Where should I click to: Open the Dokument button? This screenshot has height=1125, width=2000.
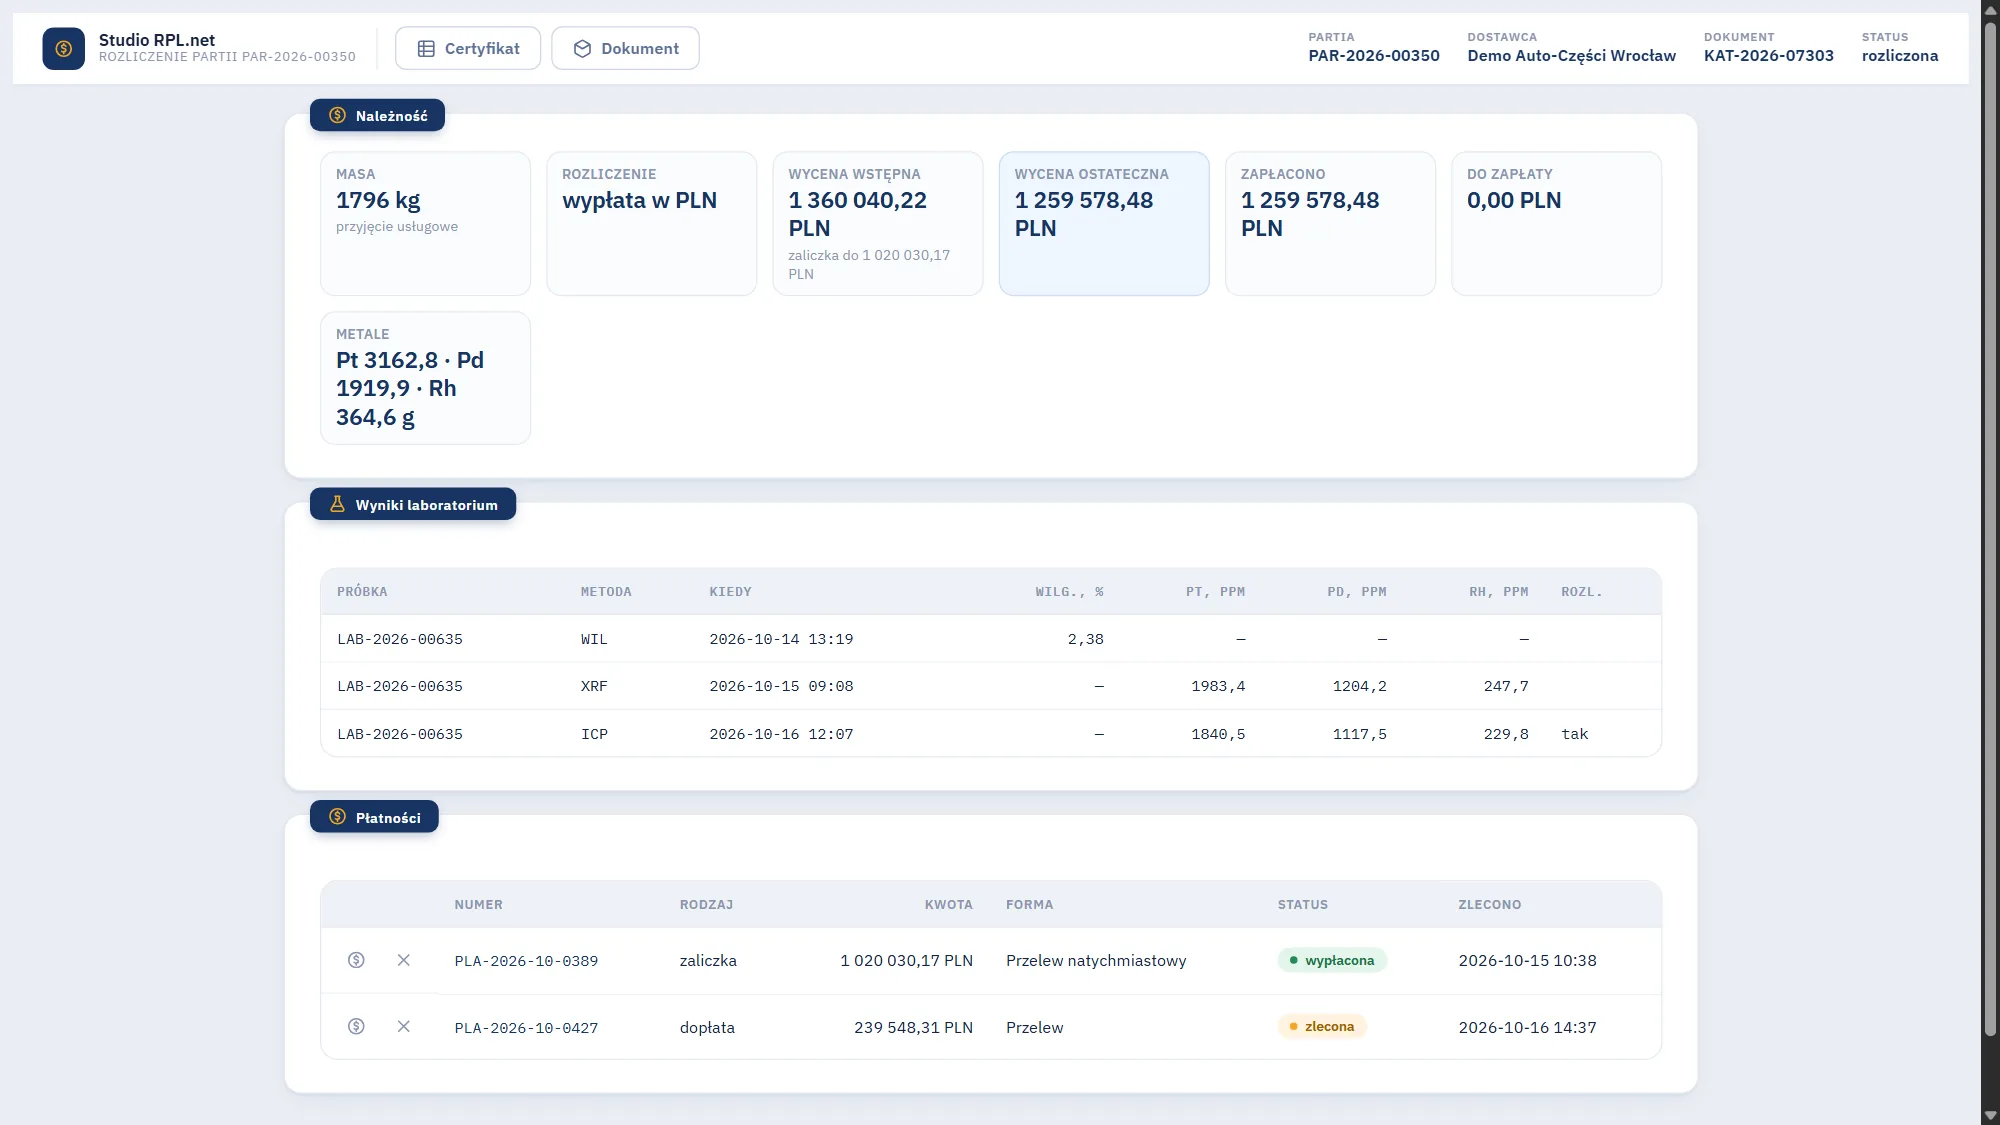click(625, 48)
